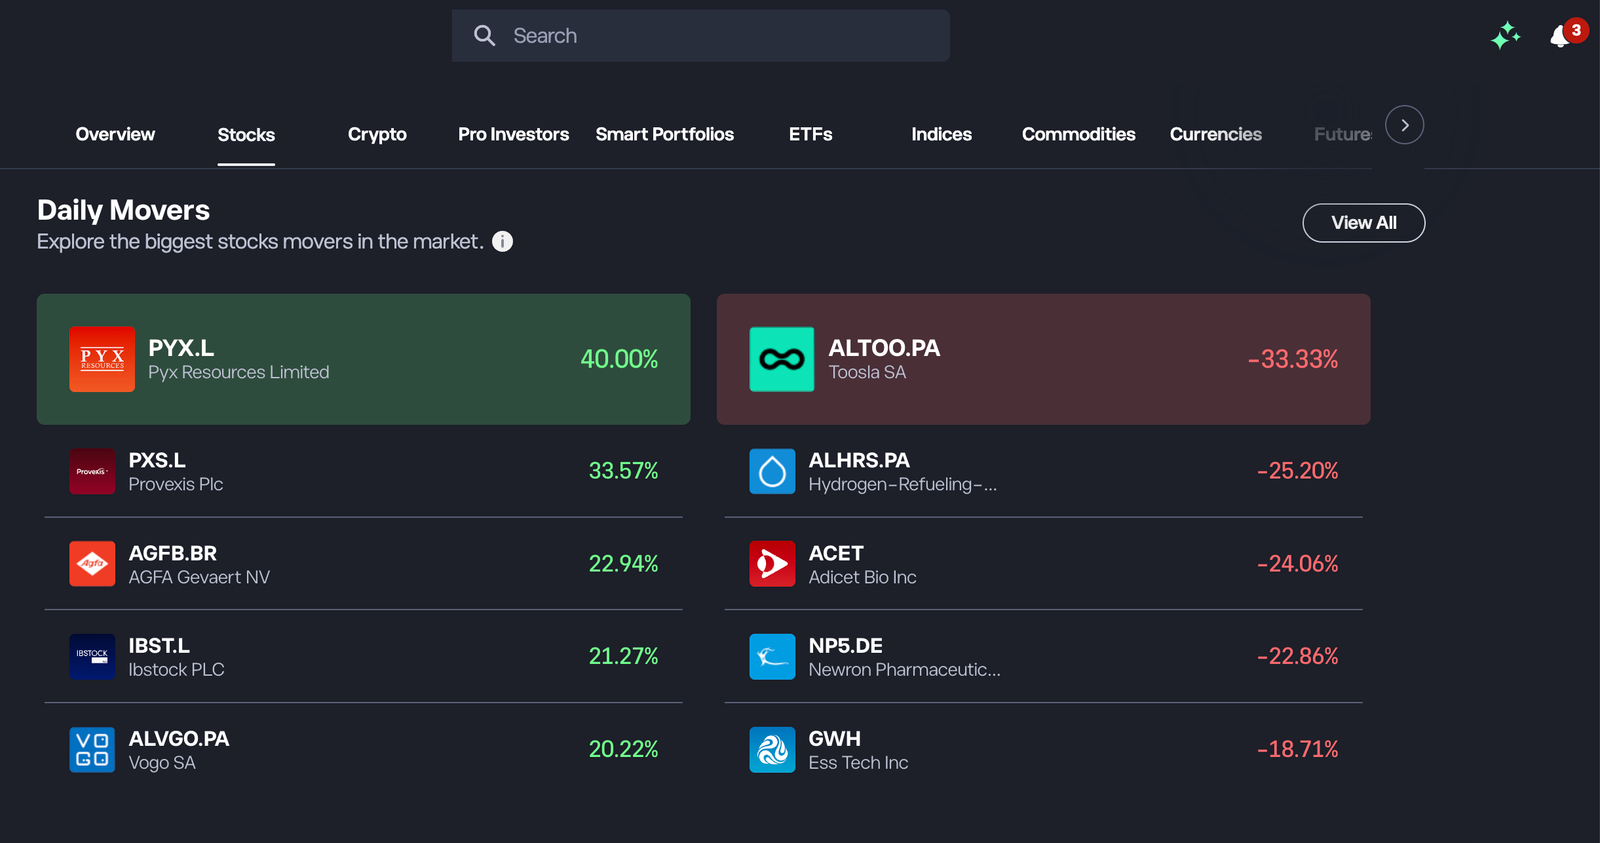The height and width of the screenshot is (843, 1600).
Task: Open the partially hidden Futures tab
Action: [1343, 134]
